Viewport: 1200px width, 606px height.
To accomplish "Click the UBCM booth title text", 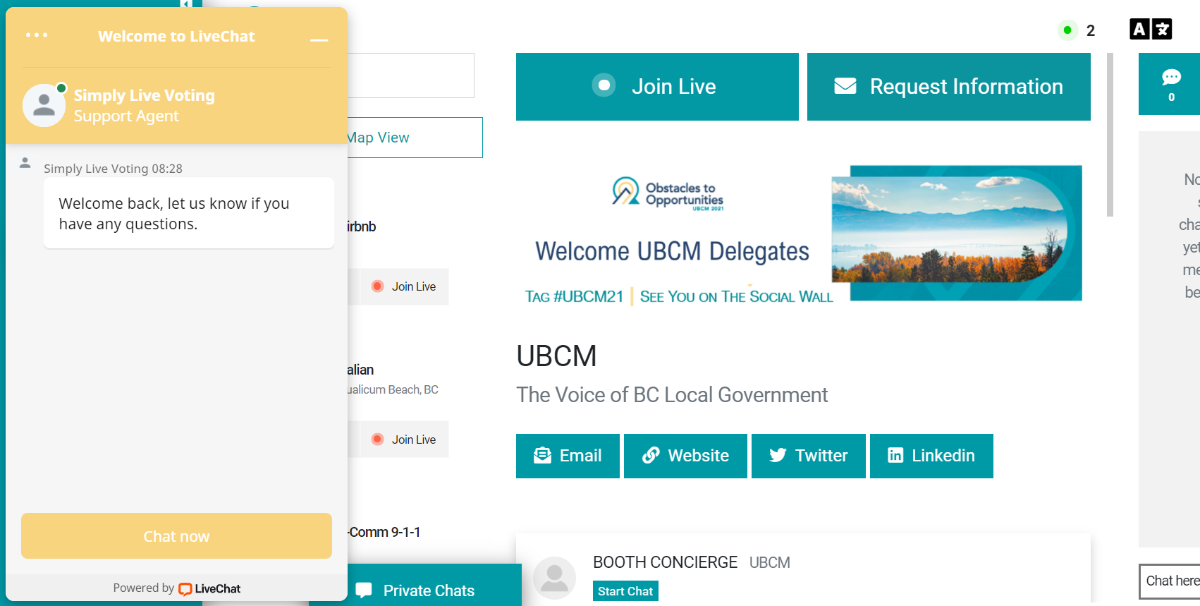I will coord(556,356).
